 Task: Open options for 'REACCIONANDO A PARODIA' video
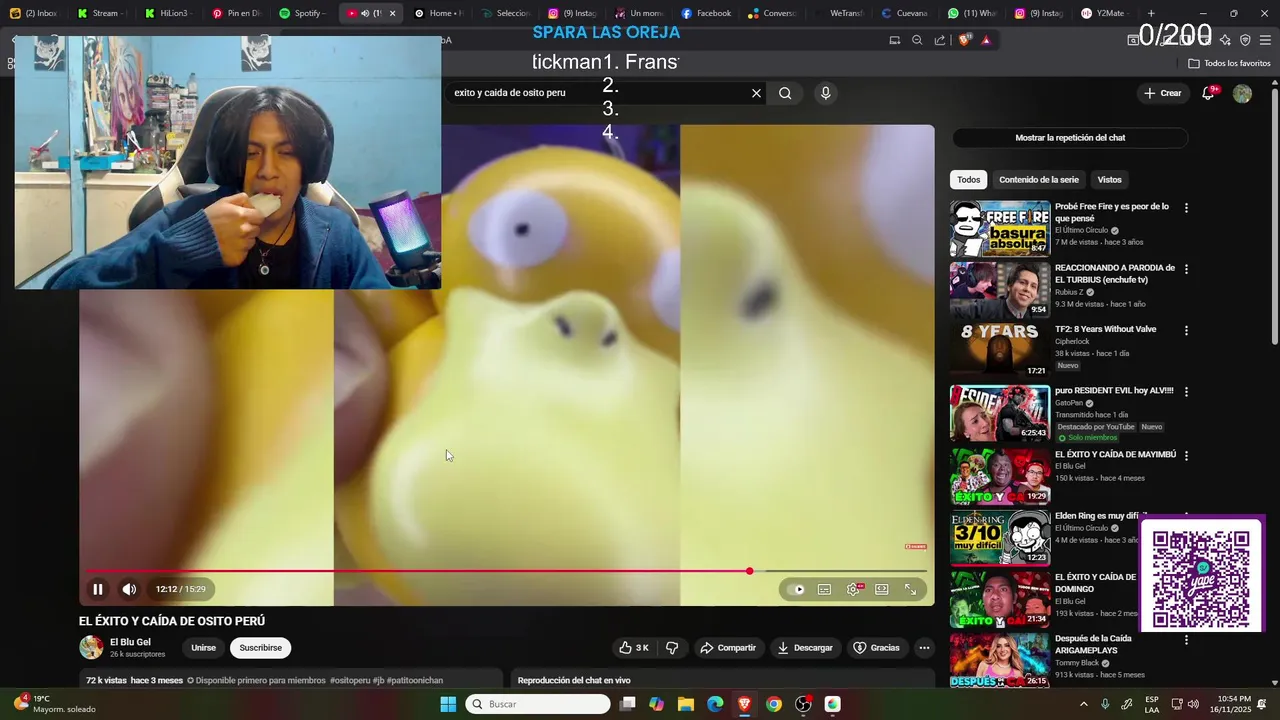click(1186, 269)
